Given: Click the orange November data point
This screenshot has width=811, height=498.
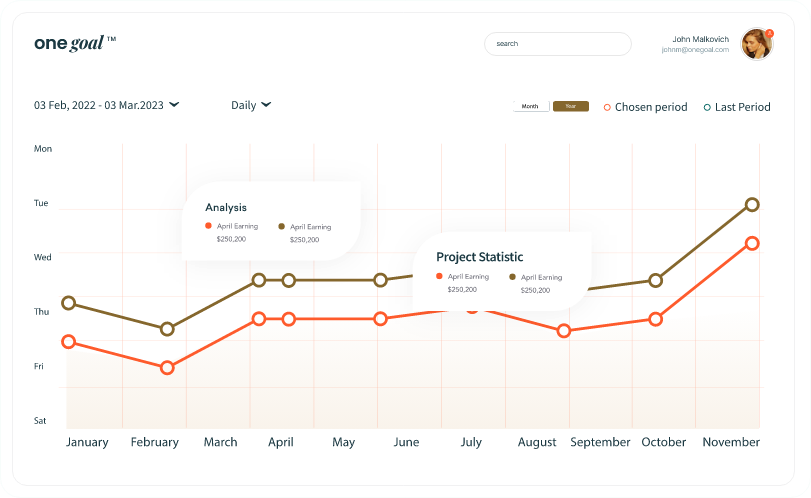Looking at the screenshot, I should click(752, 243).
